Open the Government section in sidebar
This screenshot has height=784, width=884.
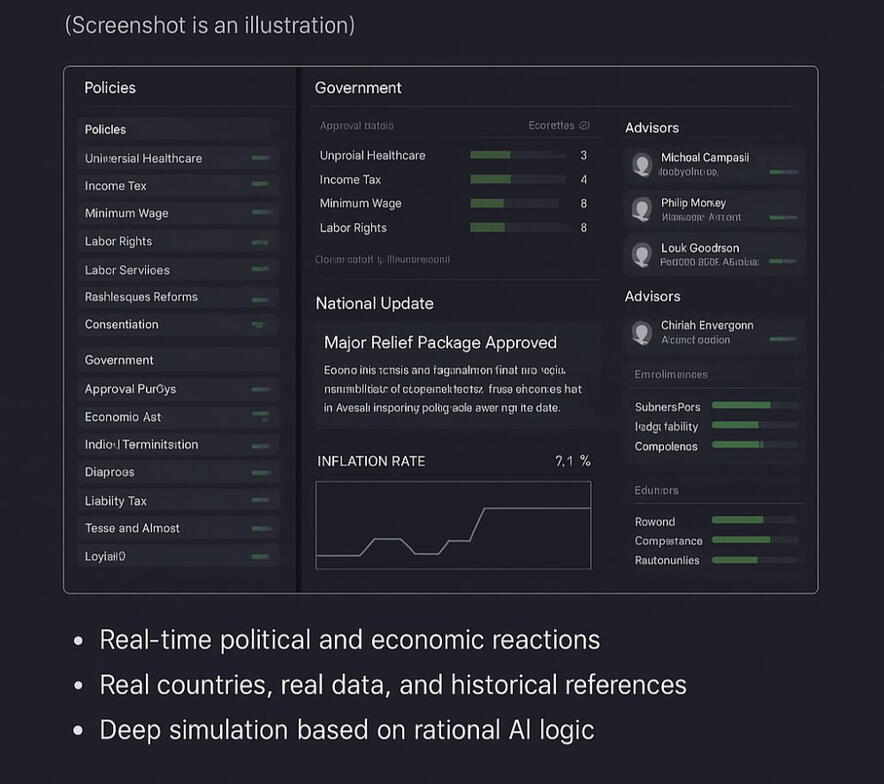119,360
